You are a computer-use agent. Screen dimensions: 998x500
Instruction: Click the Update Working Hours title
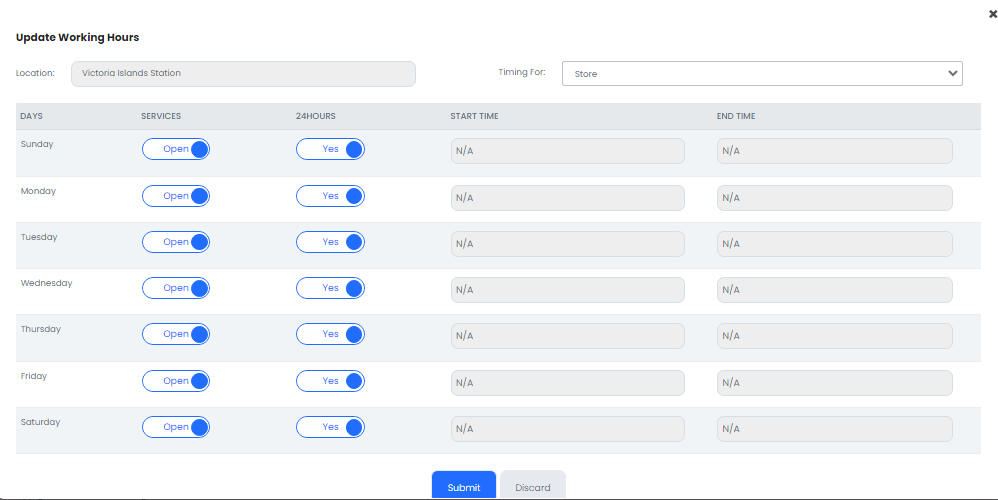click(x=78, y=38)
